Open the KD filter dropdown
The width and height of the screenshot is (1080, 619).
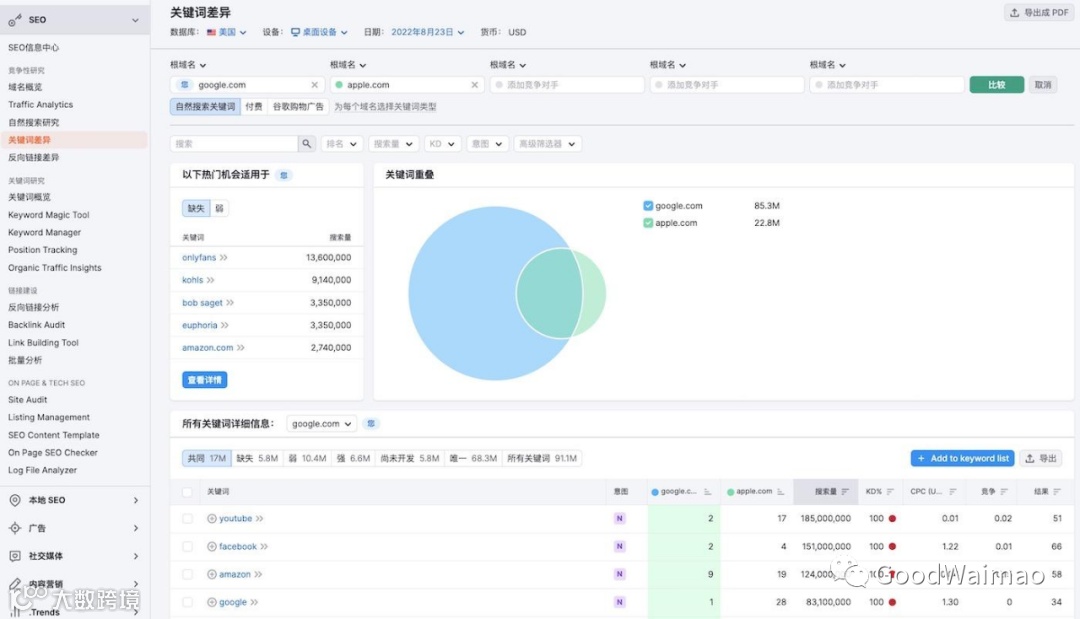click(442, 143)
